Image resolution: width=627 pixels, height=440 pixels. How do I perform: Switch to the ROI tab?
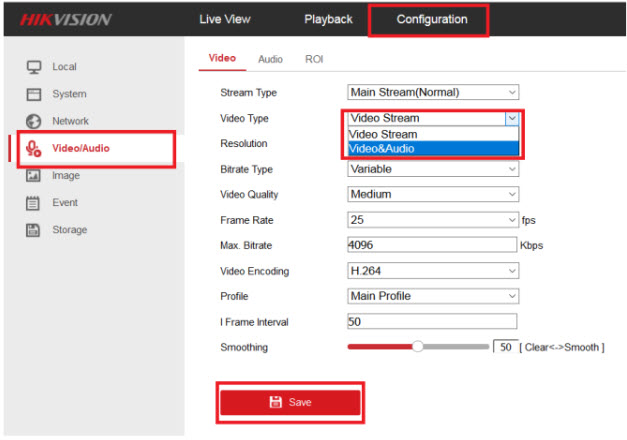point(314,59)
